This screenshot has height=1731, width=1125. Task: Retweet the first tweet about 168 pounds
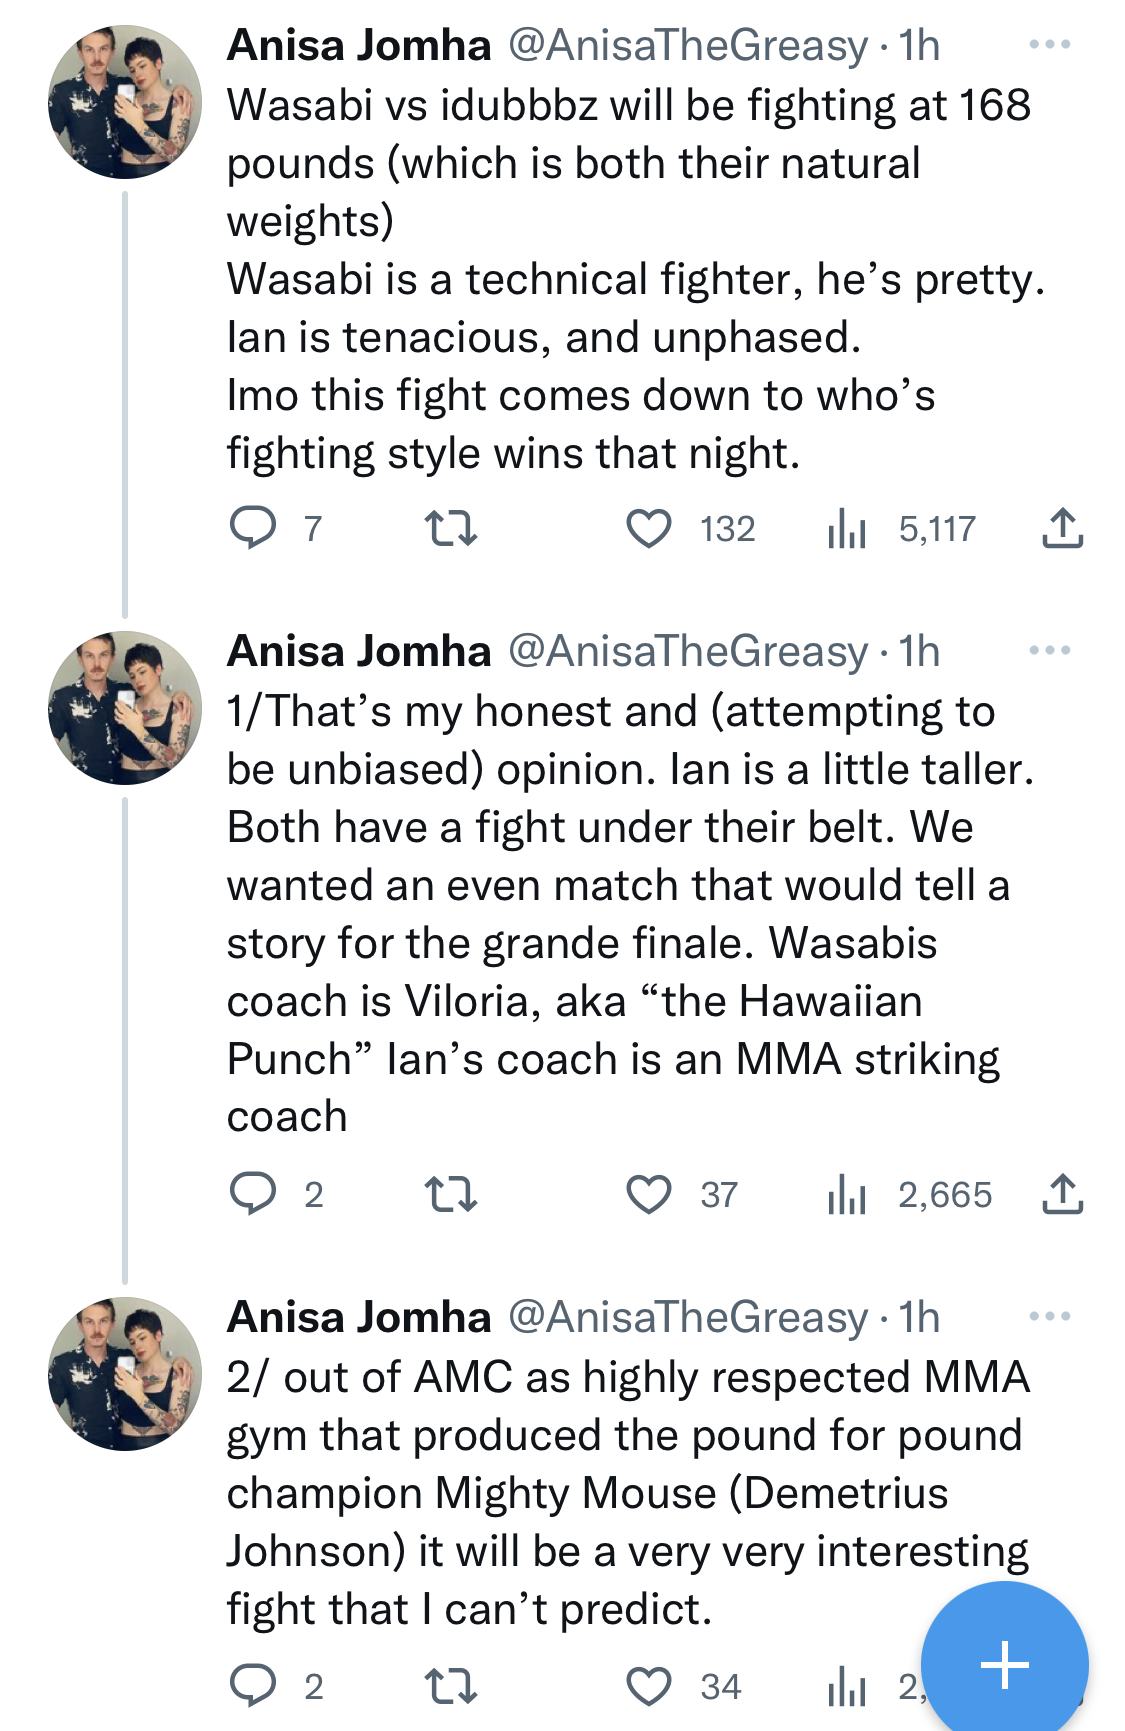click(x=451, y=528)
